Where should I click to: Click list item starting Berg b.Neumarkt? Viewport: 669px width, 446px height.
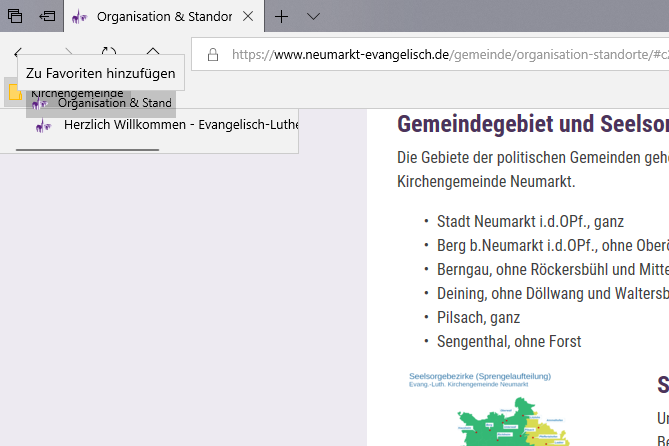click(x=553, y=245)
